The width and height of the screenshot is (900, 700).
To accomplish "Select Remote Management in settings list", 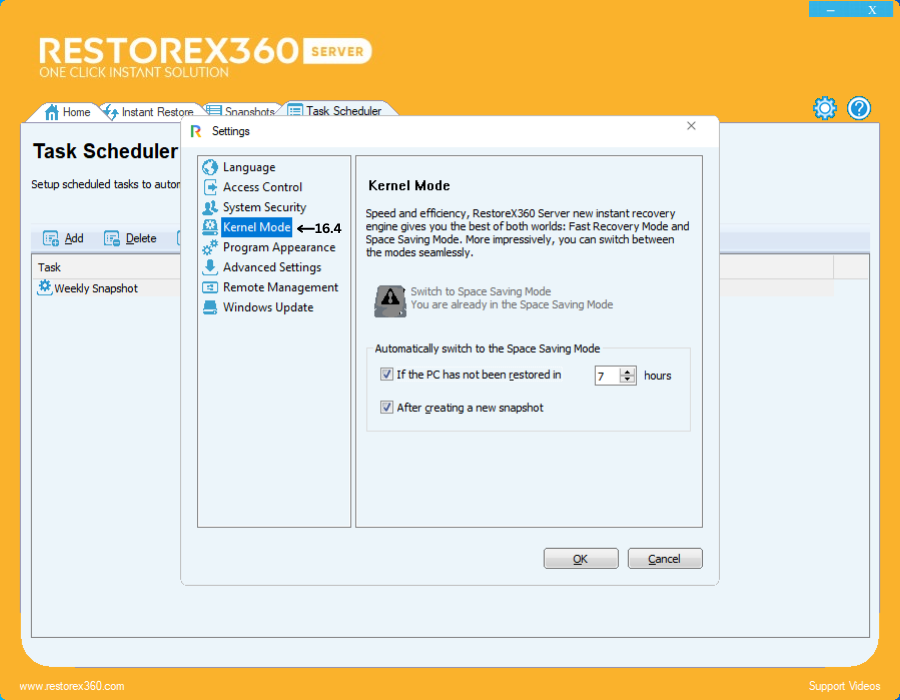I will click(280, 287).
